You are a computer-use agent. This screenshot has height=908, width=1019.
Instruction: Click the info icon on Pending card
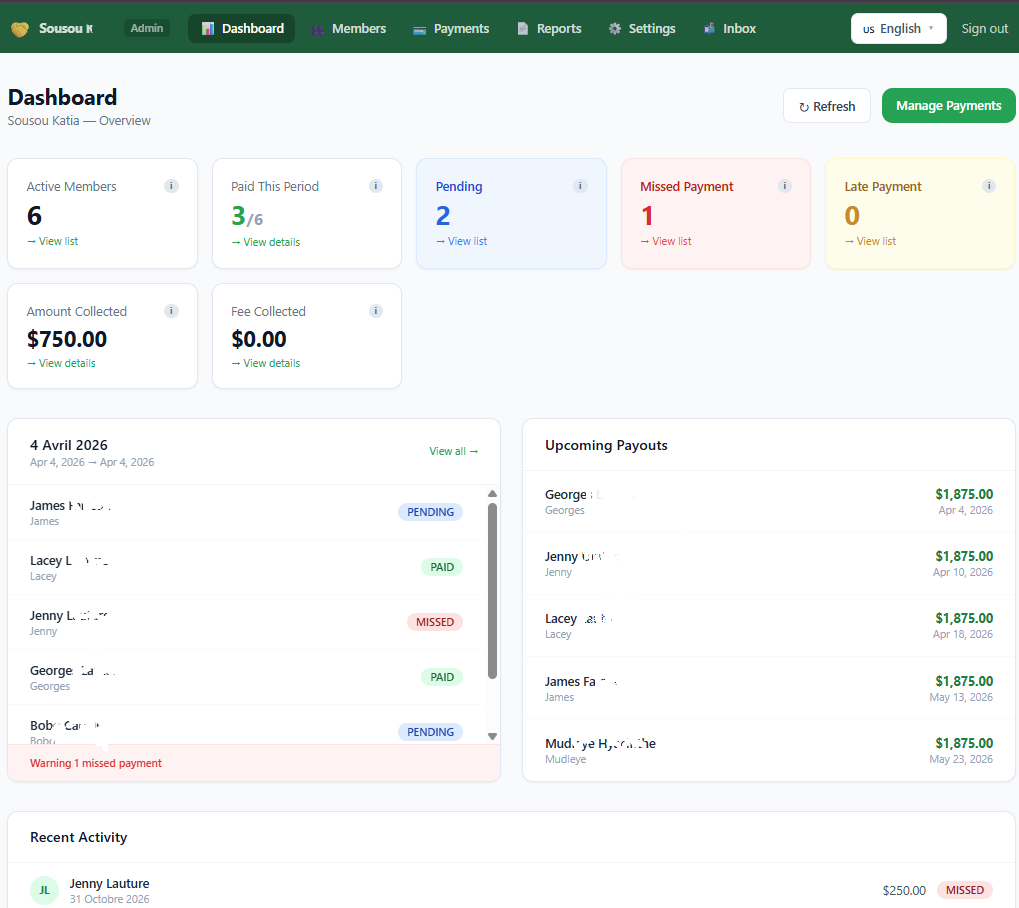580,186
